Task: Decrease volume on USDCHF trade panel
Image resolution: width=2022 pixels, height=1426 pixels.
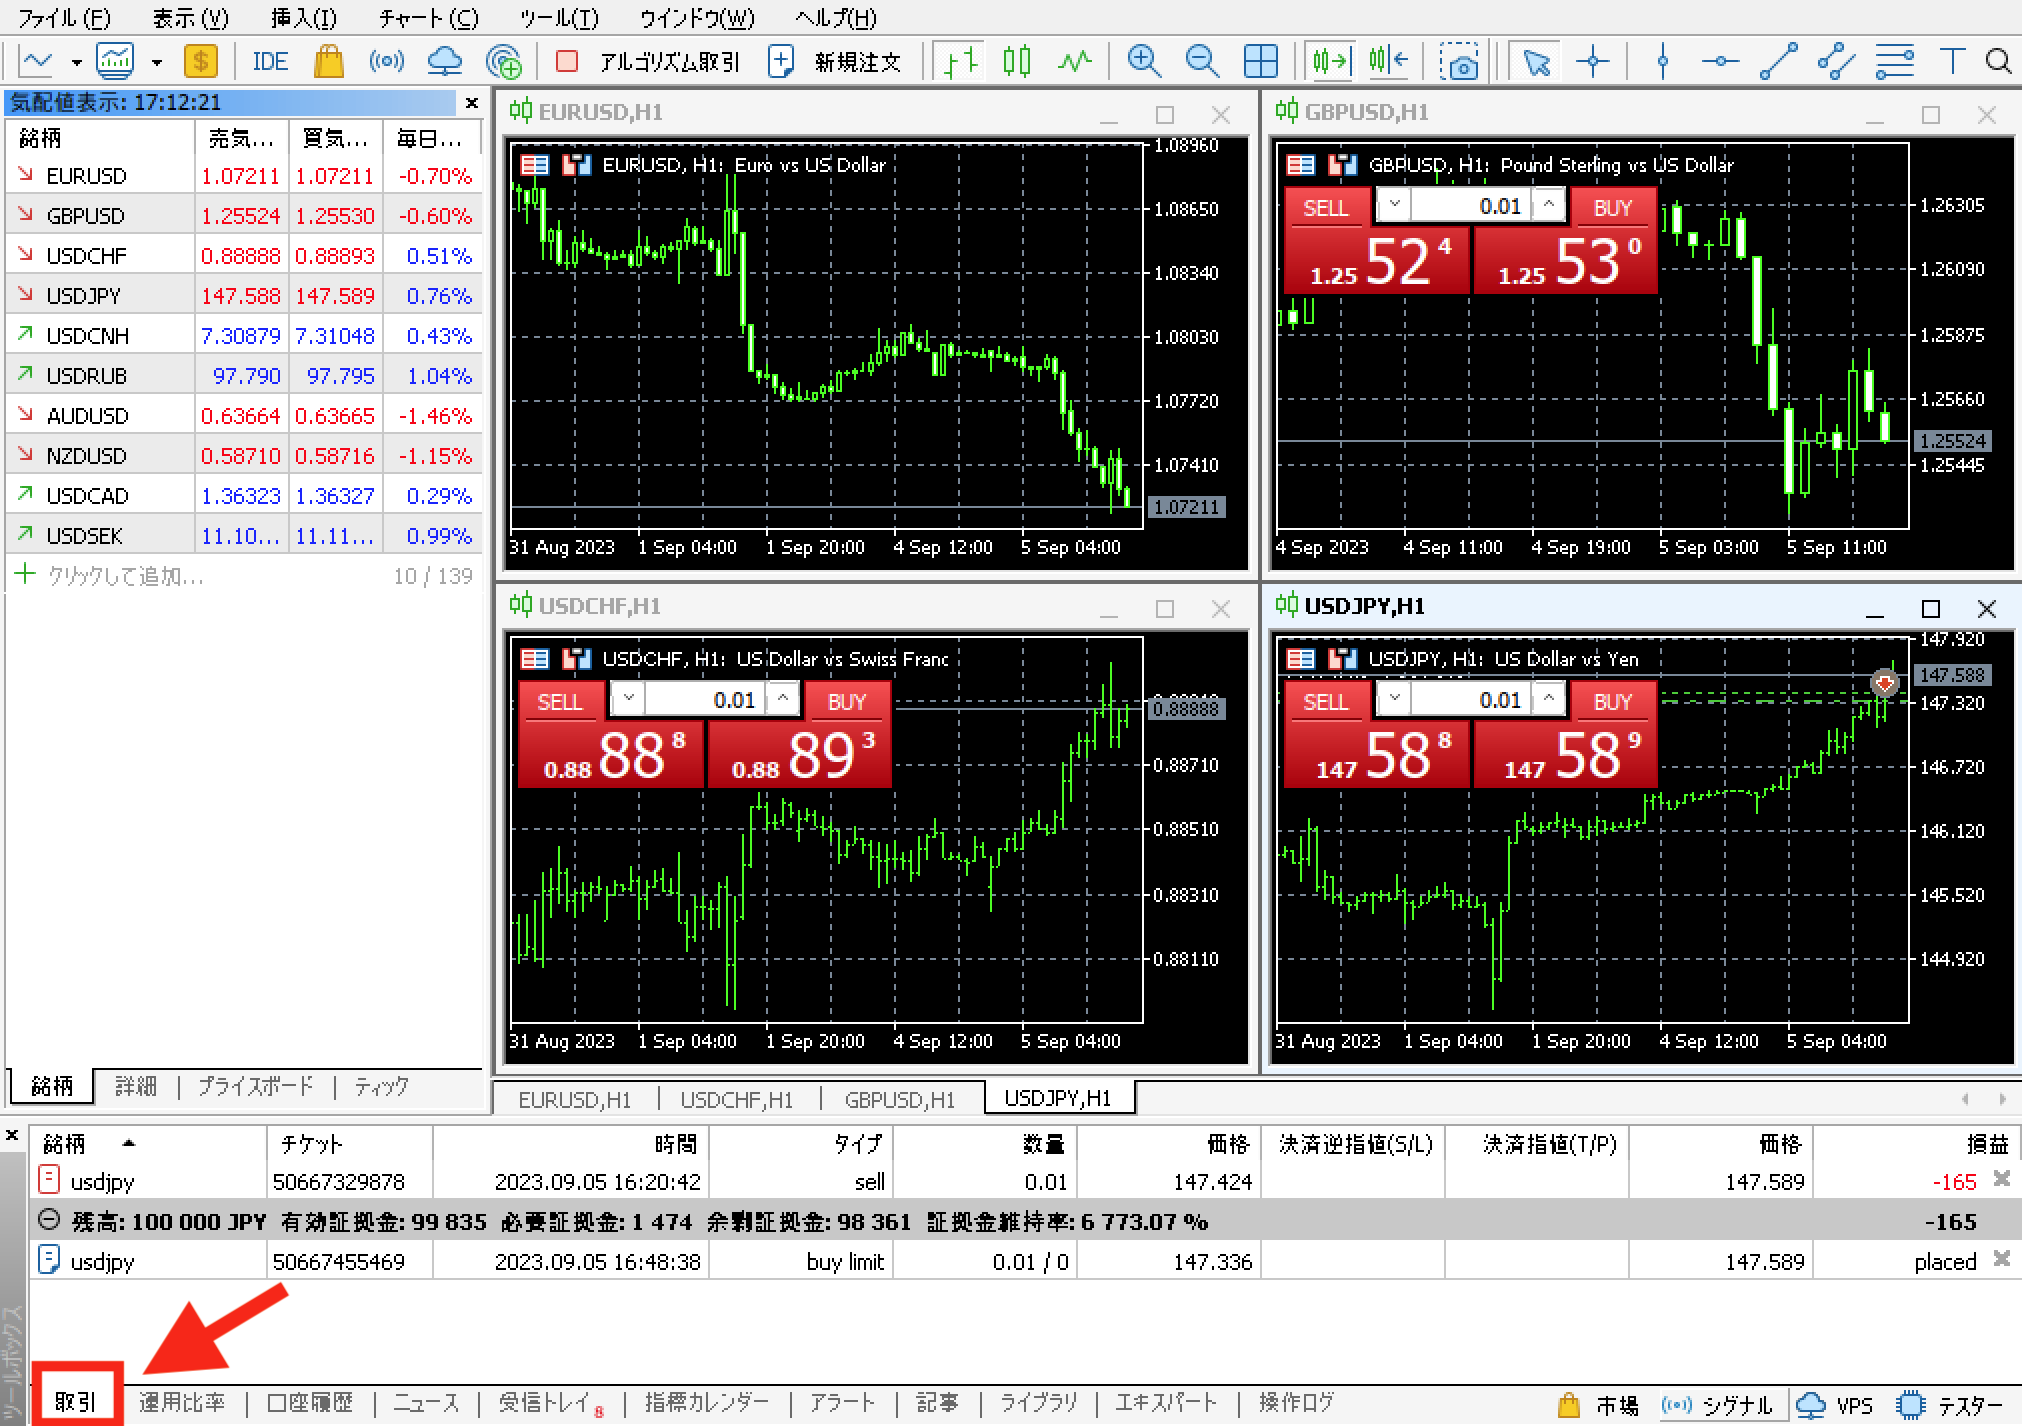Action: 628,699
